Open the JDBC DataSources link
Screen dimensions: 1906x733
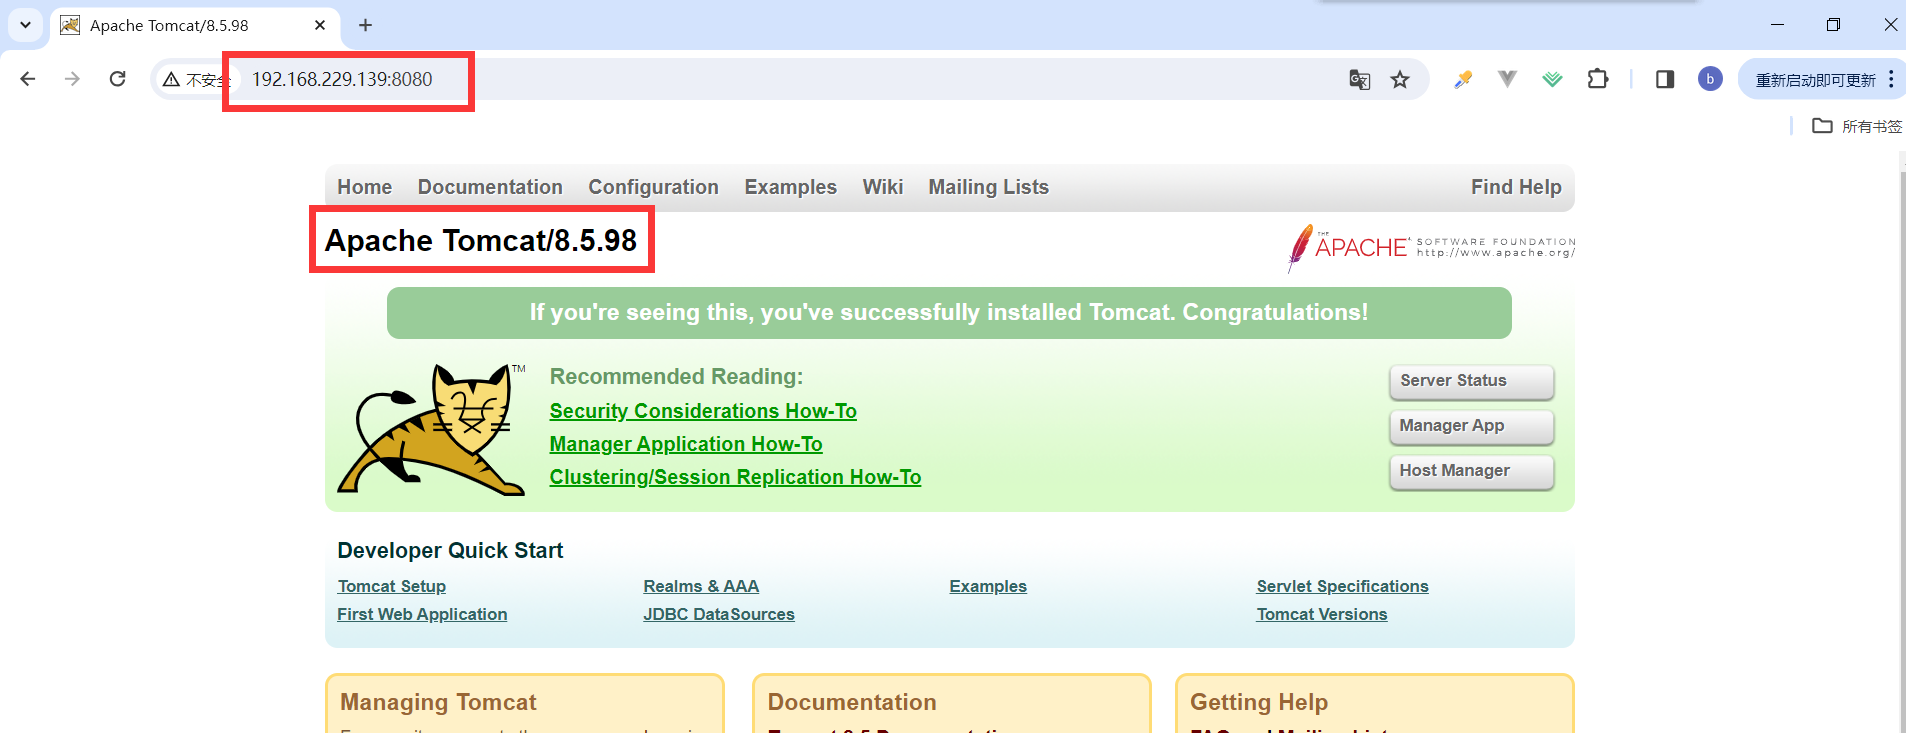coord(719,614)
